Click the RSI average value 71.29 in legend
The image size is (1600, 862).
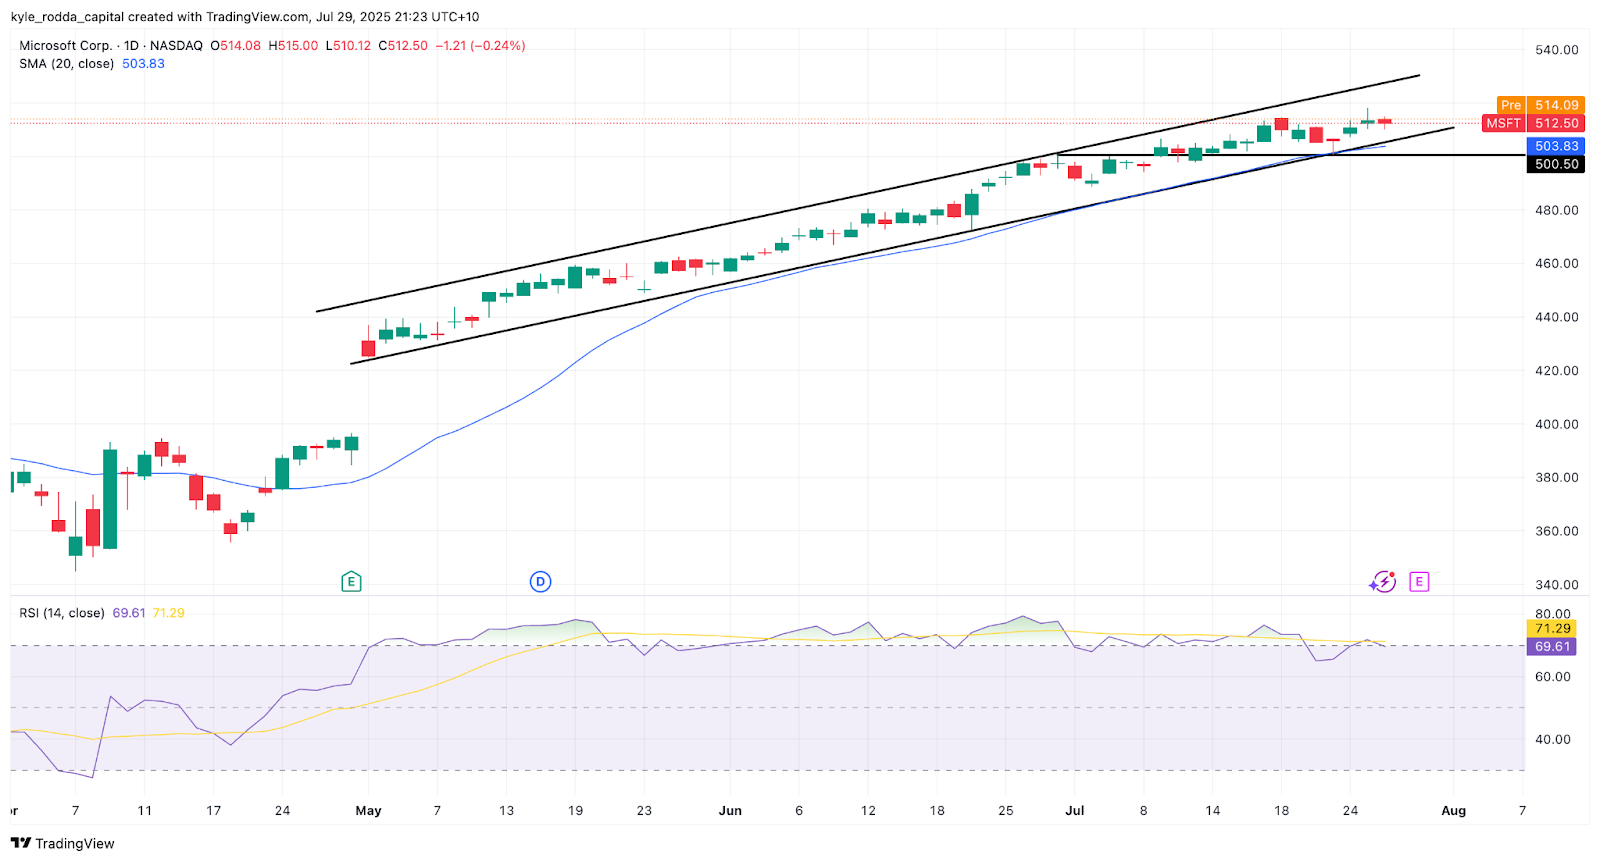click(x=168, y=613)
